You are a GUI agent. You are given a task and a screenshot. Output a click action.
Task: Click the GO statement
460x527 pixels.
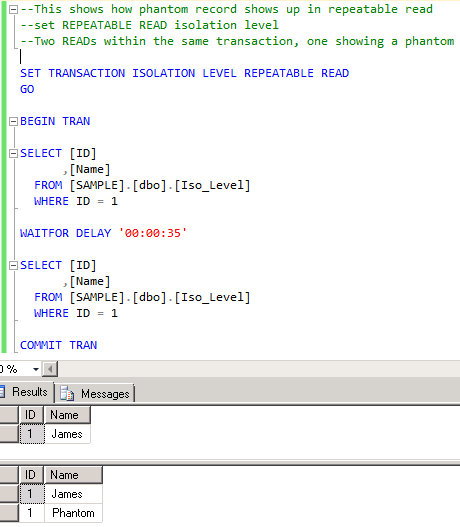27,89
